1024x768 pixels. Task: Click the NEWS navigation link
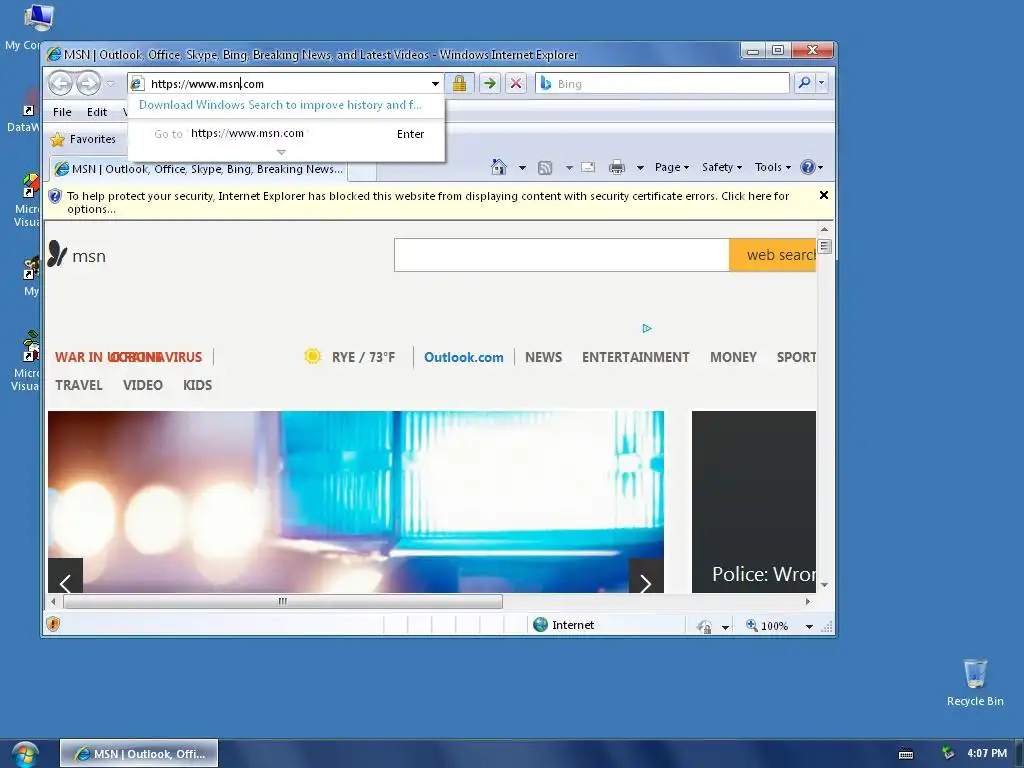coord(543,357)
